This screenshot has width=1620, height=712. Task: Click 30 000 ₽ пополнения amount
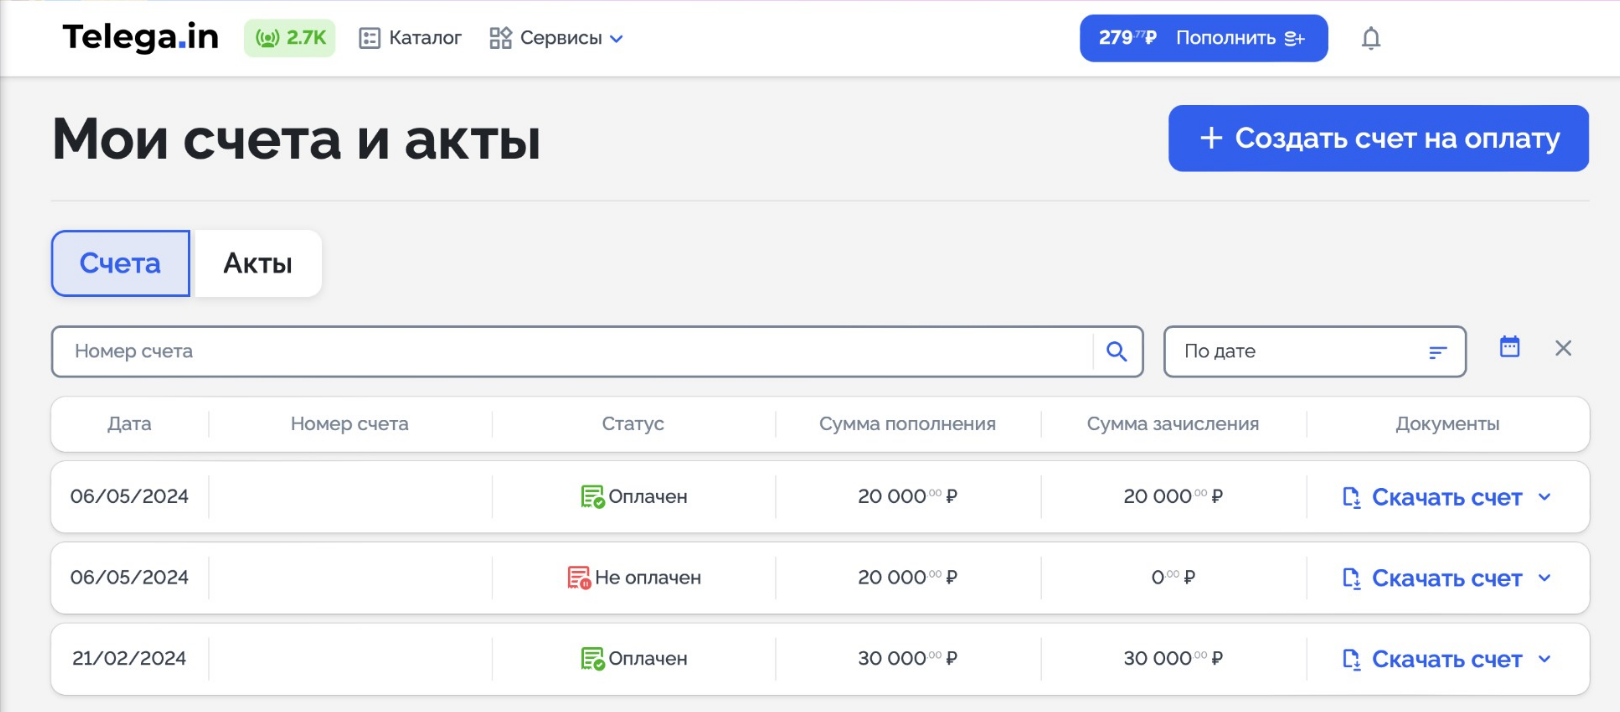908,658
